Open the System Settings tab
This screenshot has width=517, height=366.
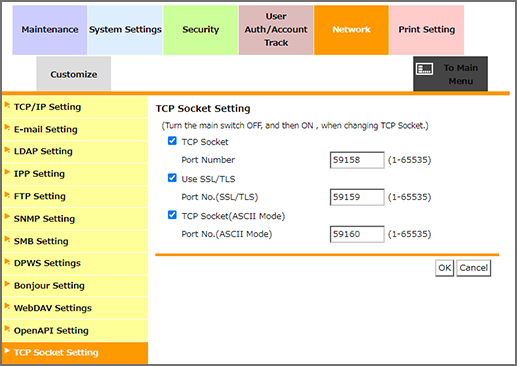(125, 30)
